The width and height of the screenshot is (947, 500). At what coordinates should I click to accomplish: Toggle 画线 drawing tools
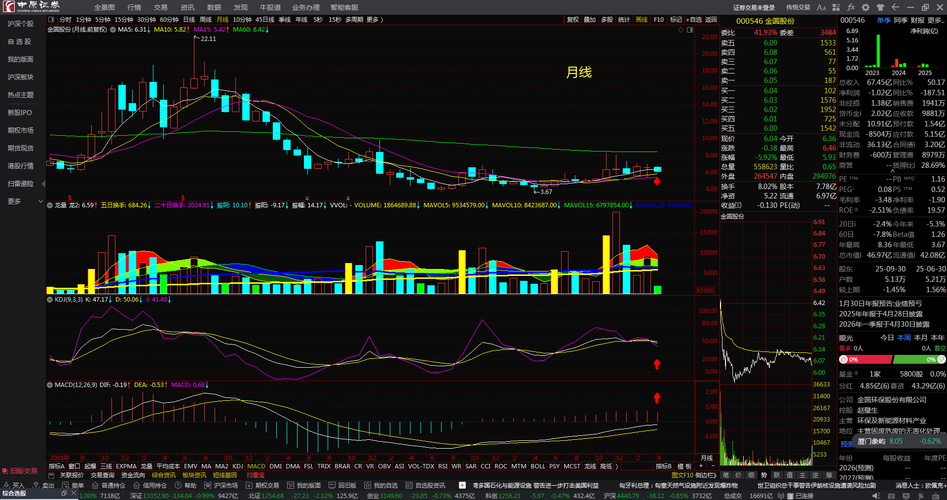click(641, 19)
